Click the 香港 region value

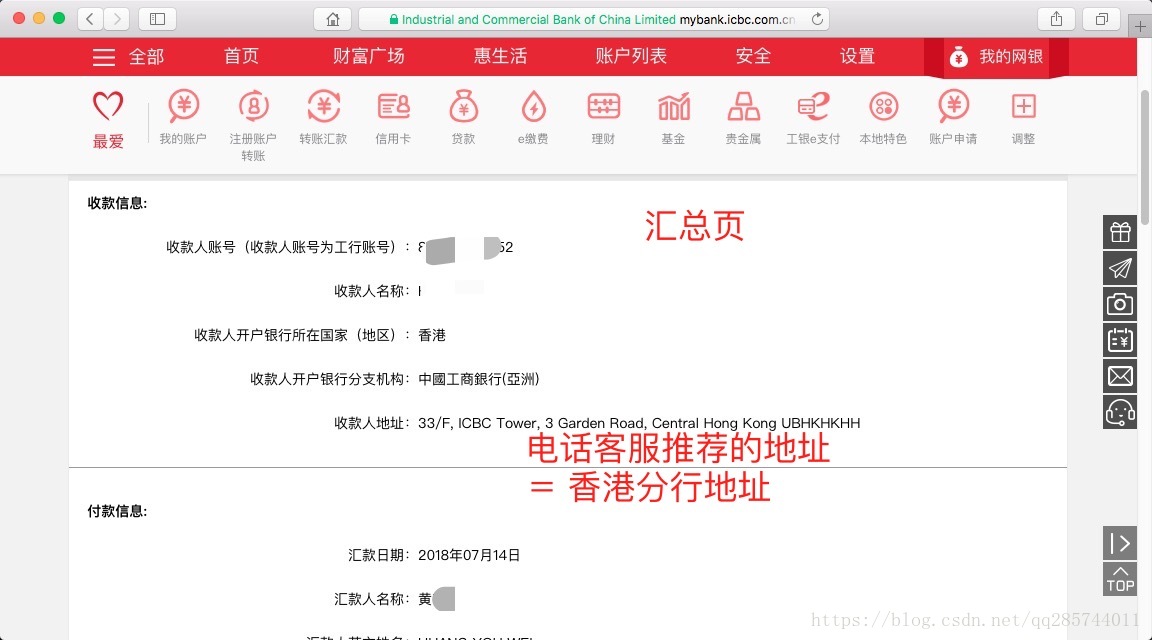(x=432, y=335)
